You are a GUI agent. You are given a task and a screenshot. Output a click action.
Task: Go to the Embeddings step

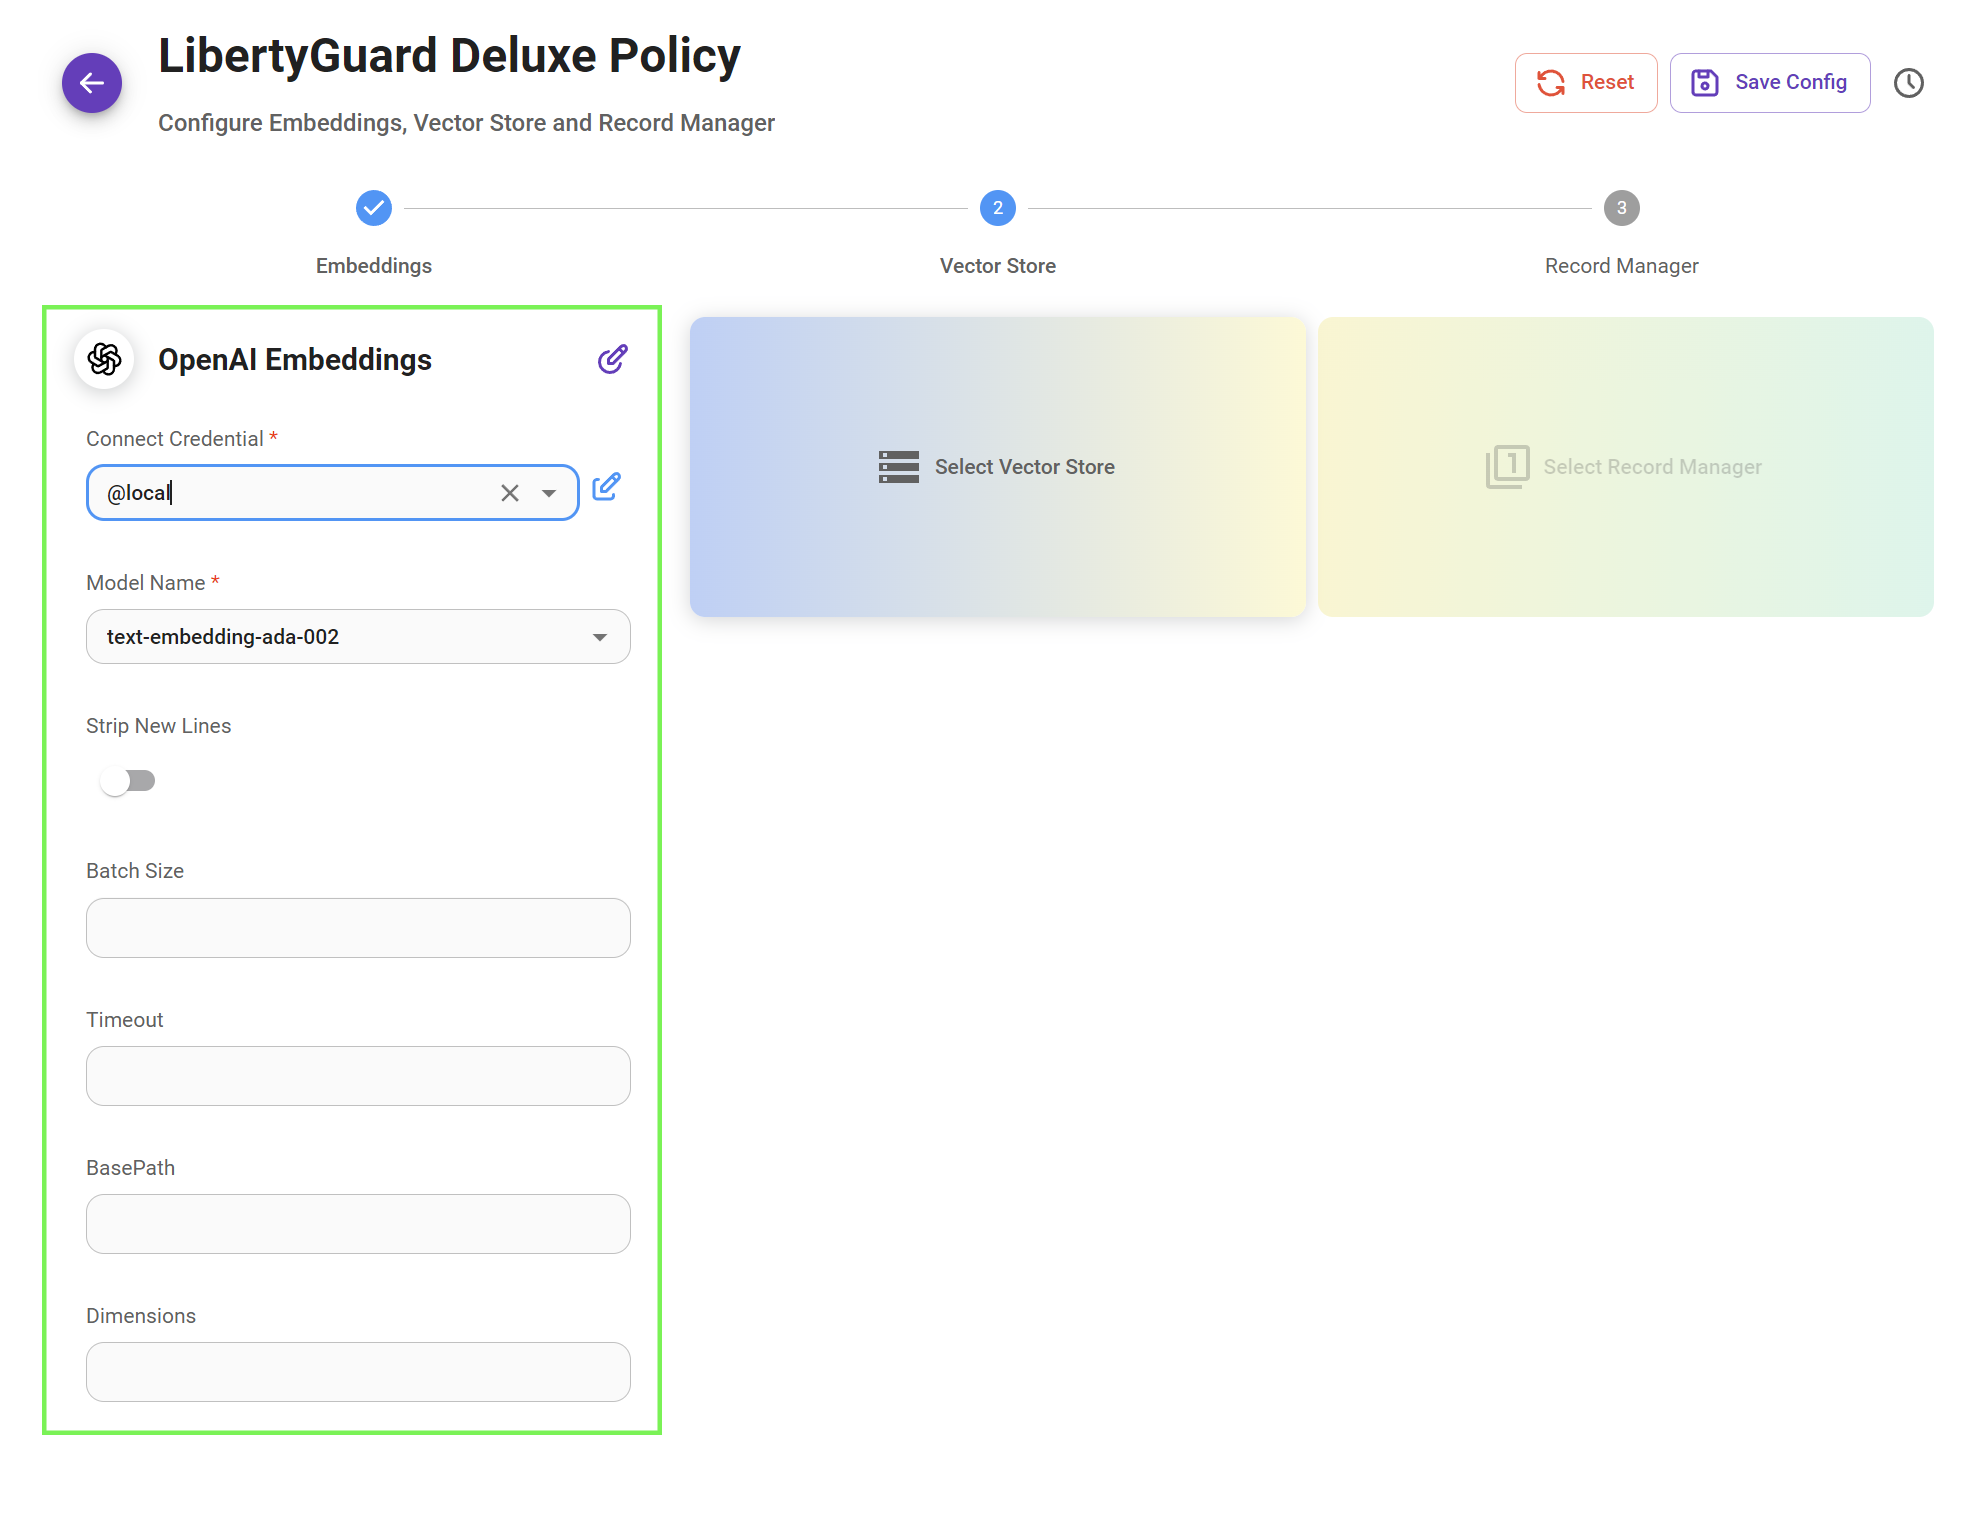pos(374,209)
